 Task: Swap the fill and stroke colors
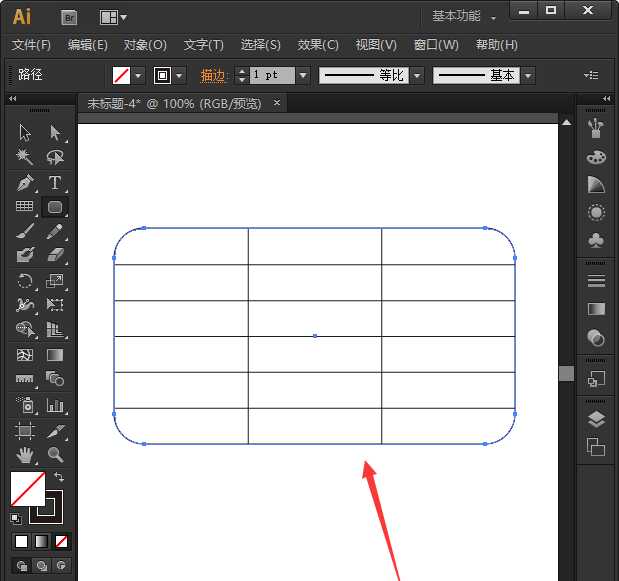(x=58, y=478)
